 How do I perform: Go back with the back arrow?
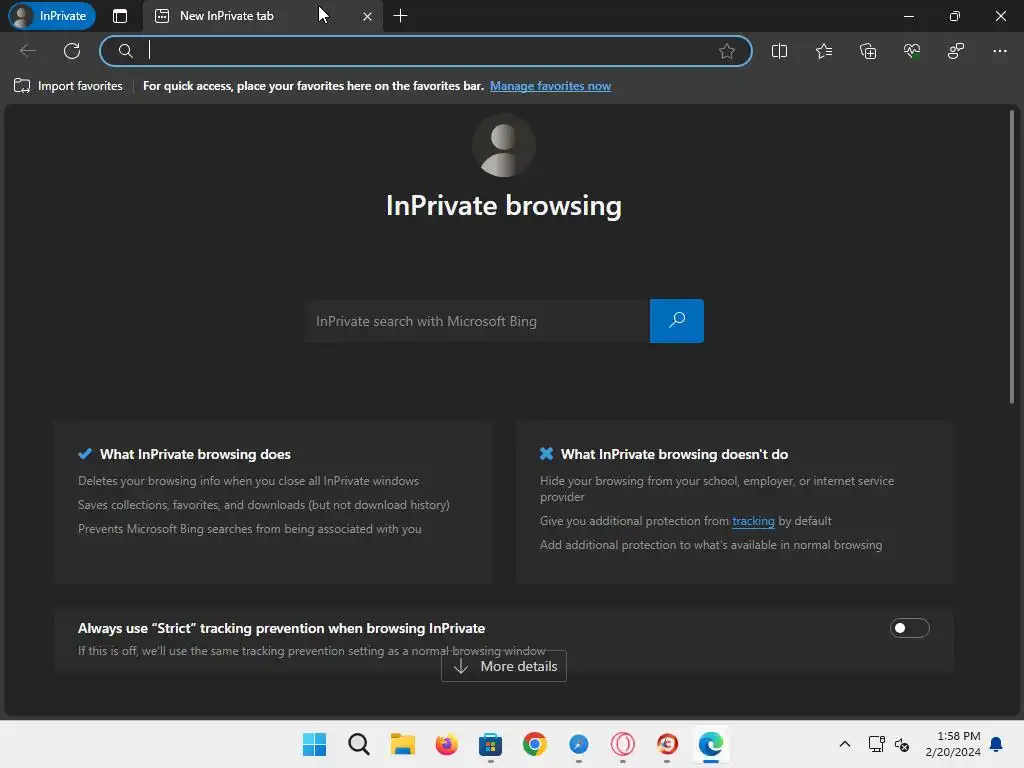tap(27, 51)
